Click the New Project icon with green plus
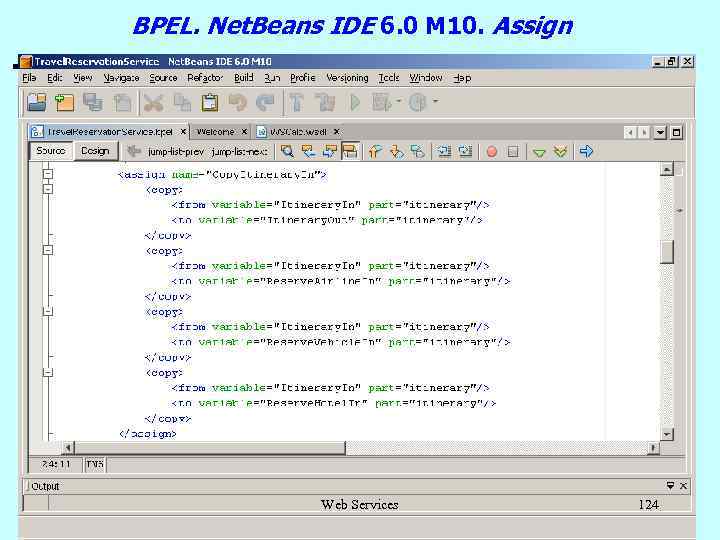This screenshot has width=720, height=540. 64,102
